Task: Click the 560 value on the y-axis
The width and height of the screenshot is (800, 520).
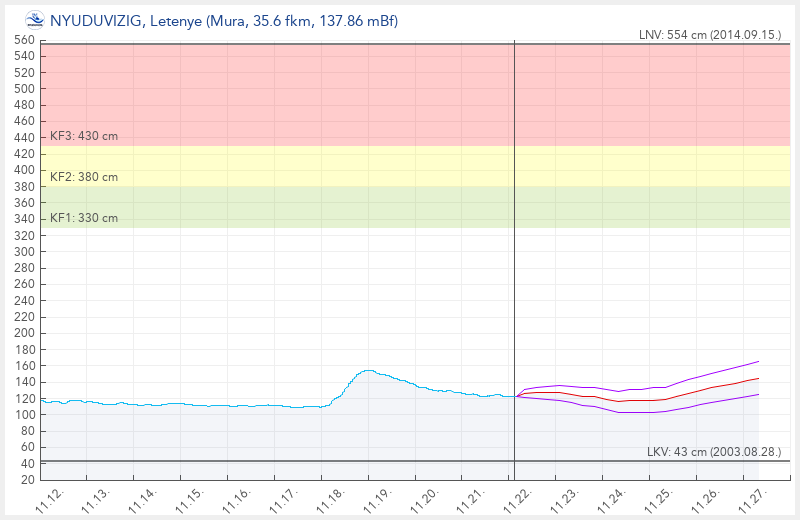Action: click(24, 40)
